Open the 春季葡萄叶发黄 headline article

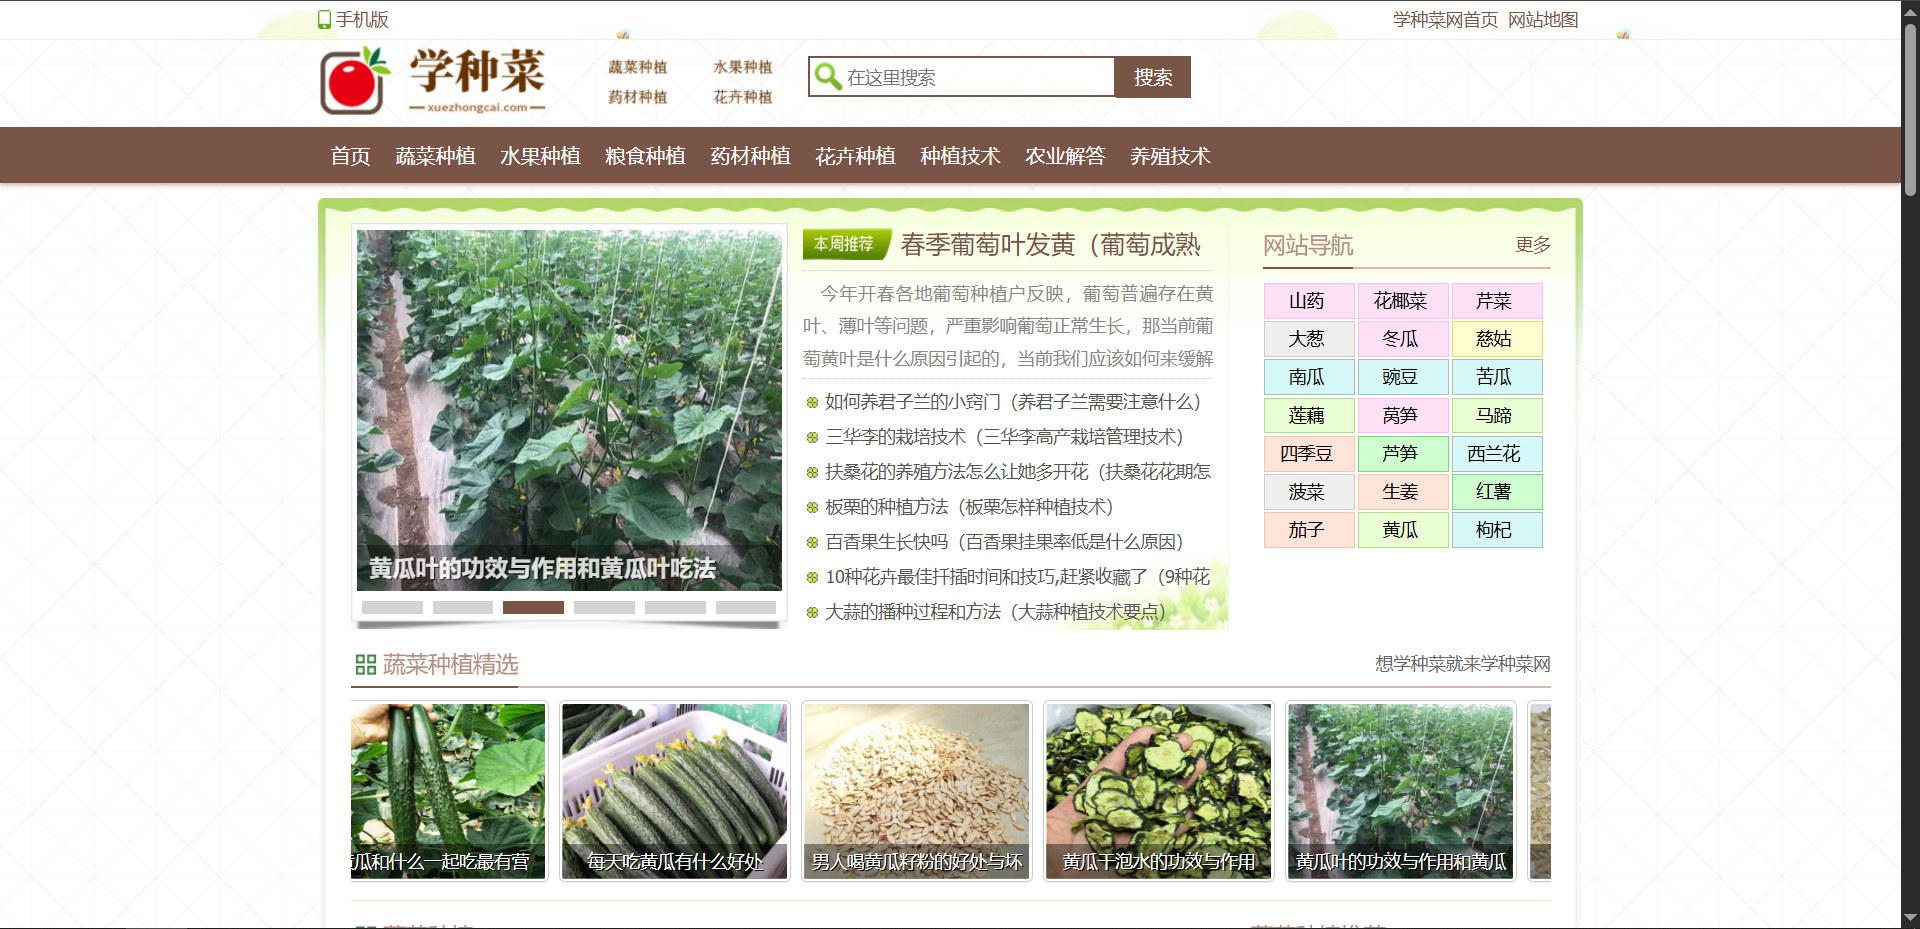pos(1050,245)
